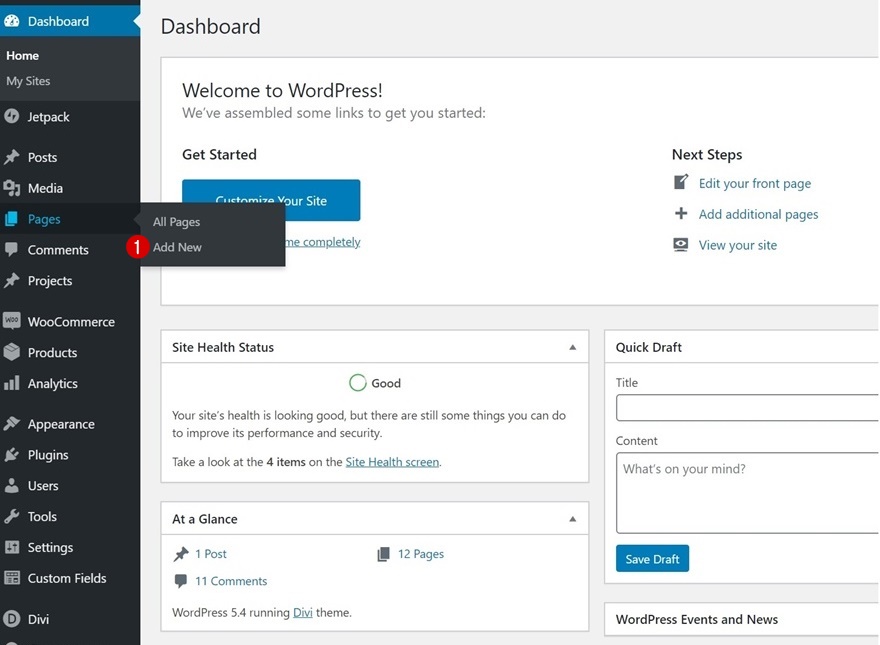Viewport: 880px width, 645px height.
Task: Follow the Edit your front page link
Action: (754, 184)
